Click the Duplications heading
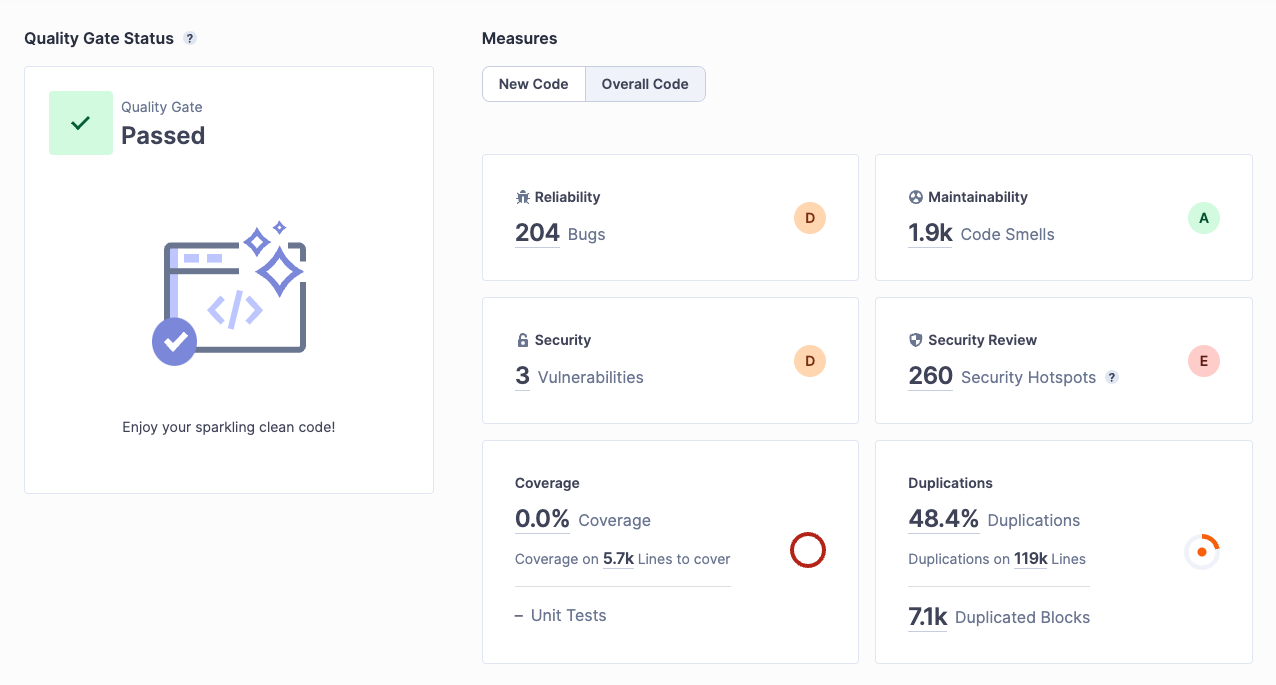Image resolution: width=1276 pixels, height=685 pixels. 950,483
